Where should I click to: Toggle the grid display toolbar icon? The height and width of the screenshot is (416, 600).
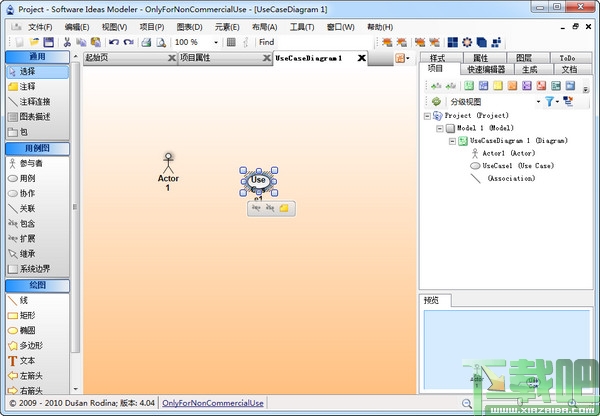point(231,42)
